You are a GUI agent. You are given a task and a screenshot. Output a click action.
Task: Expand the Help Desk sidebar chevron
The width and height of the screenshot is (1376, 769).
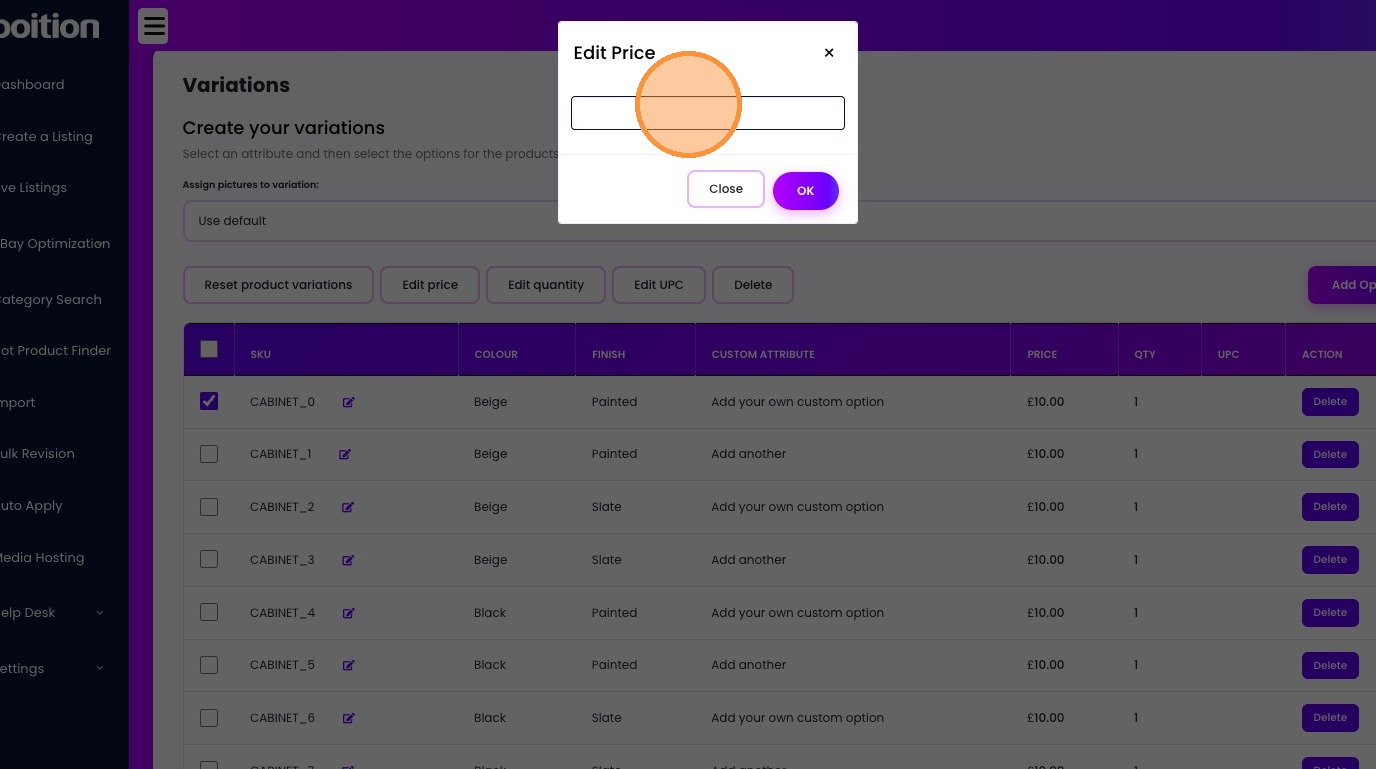[100, 613]
